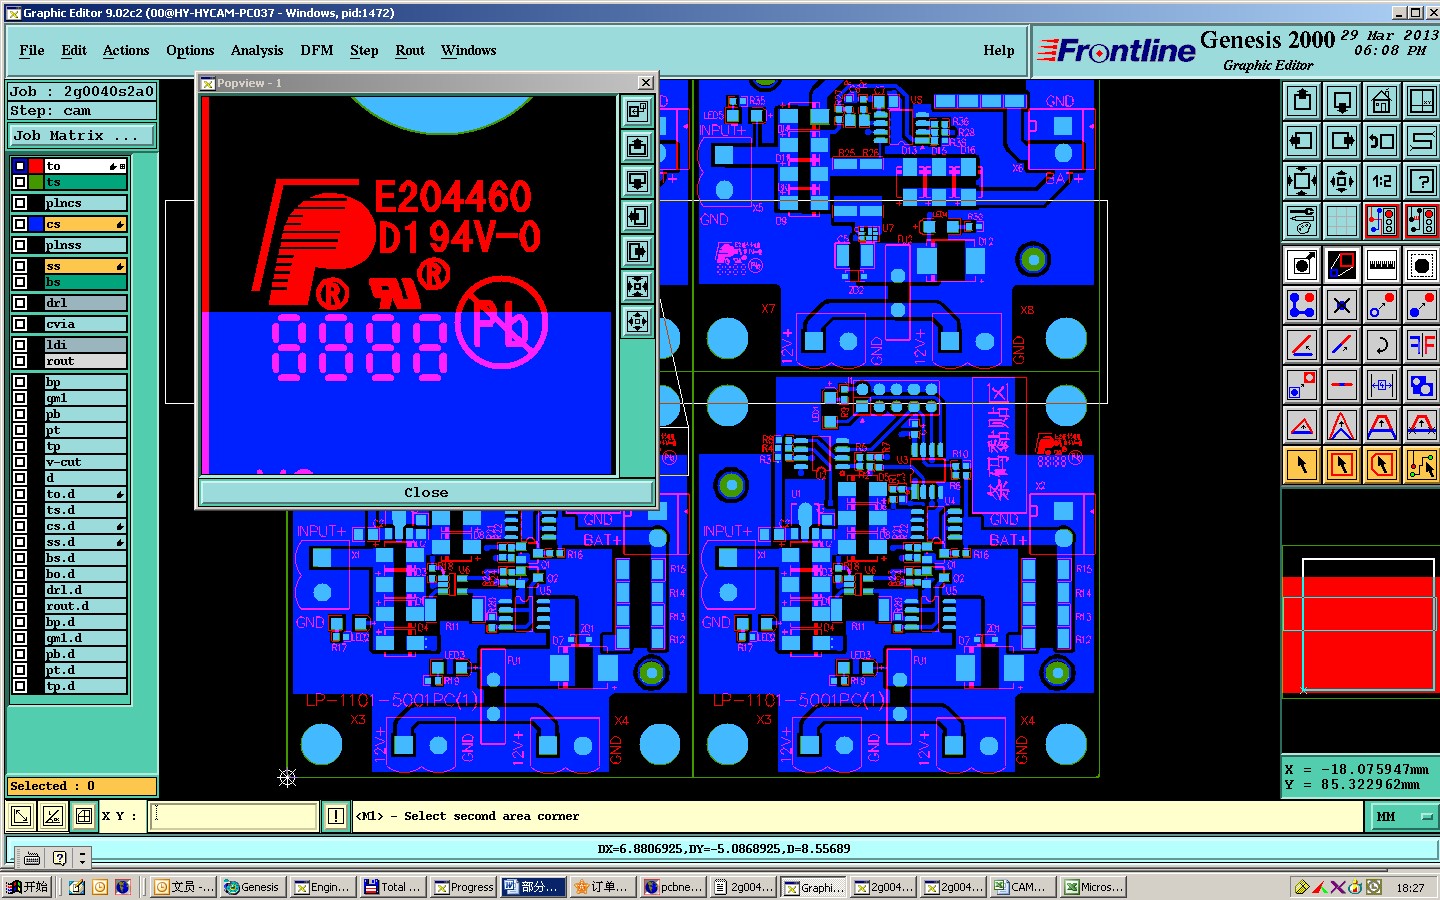Viewport: 1440px width, 900px height.
Task: Select the polygon area selection tool
Action: [1382, 465]
